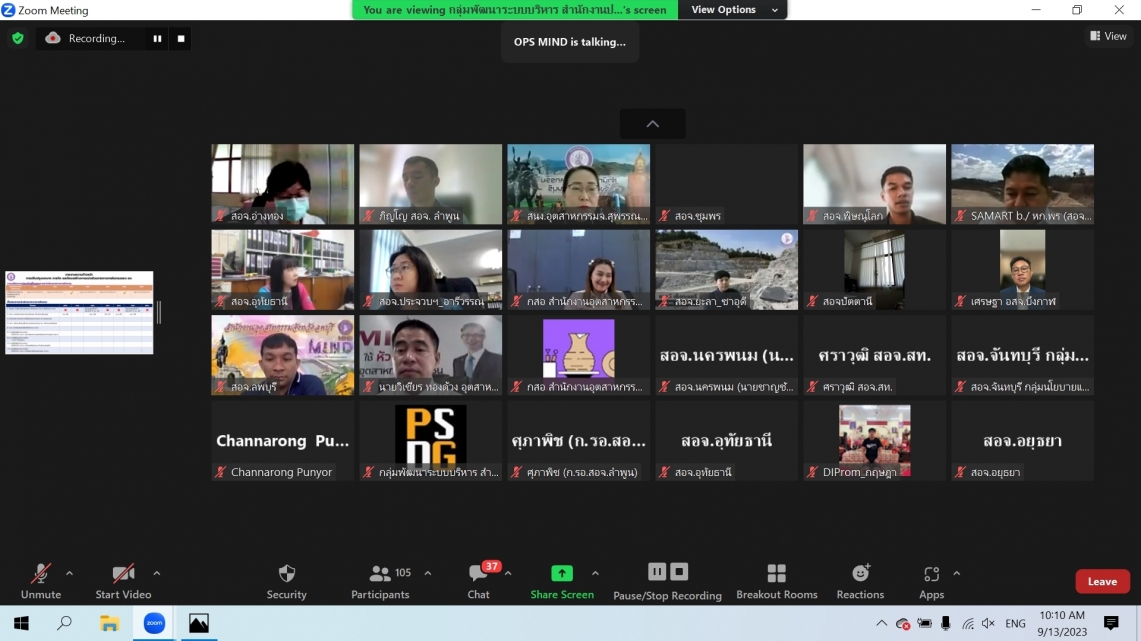The height and width of the screenshot is (641, 1141).
Task: Select the shared screen thumbnail preview
Action: tap(79, 313)
